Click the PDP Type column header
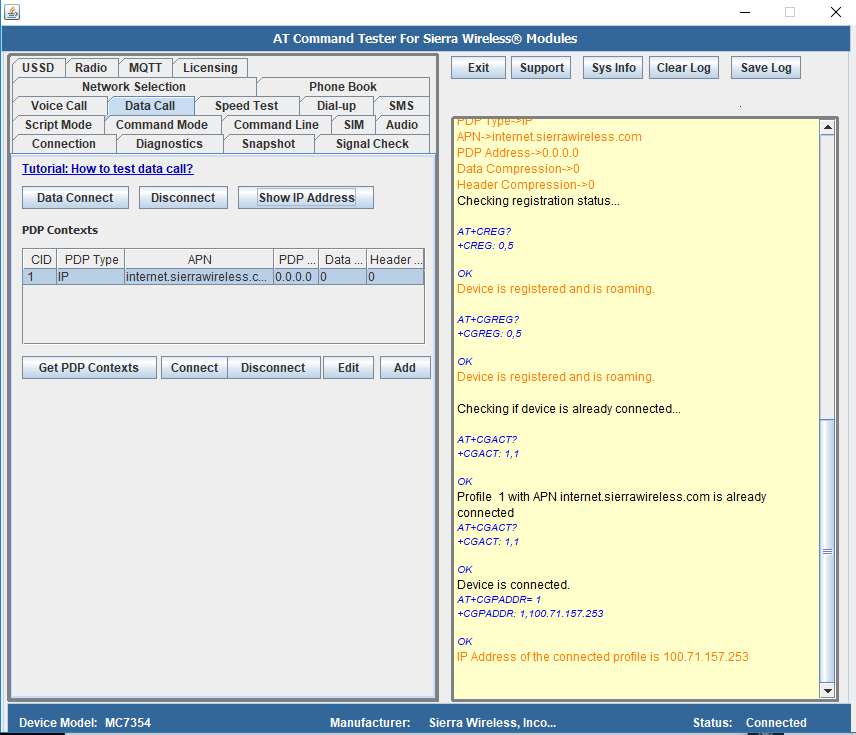 (91, 259)
